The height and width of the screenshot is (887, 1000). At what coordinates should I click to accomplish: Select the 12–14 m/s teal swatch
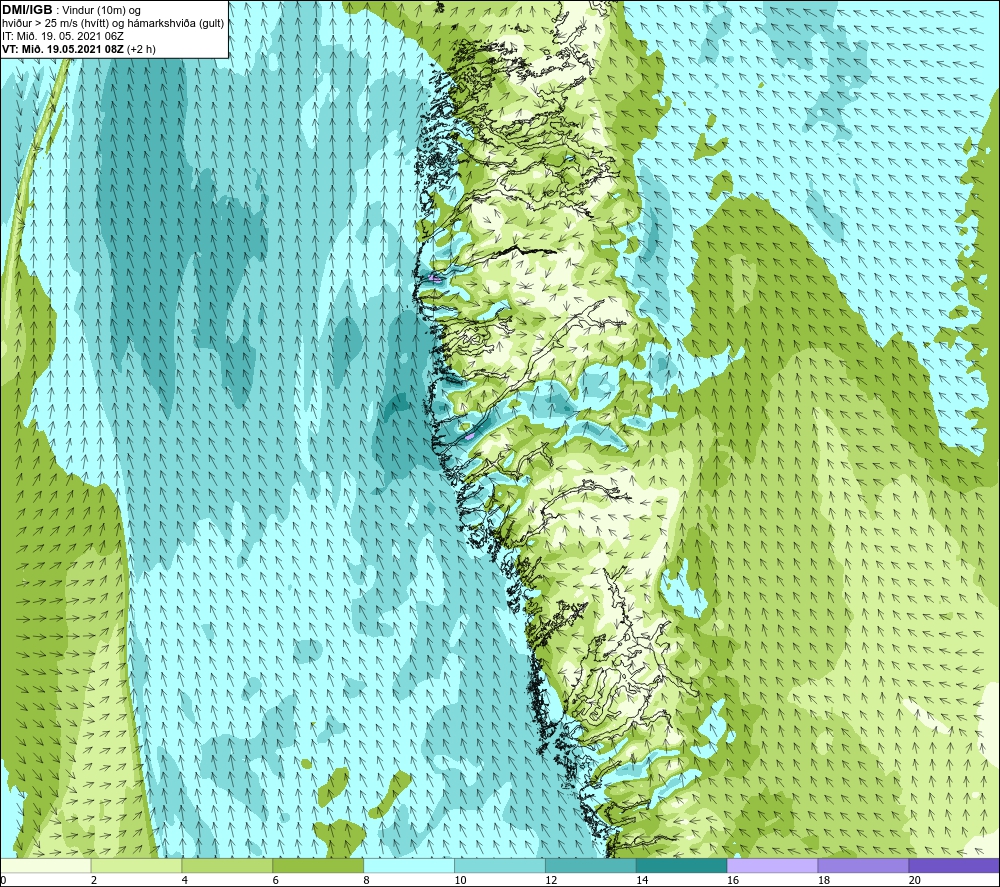click(x=591, y=865)
